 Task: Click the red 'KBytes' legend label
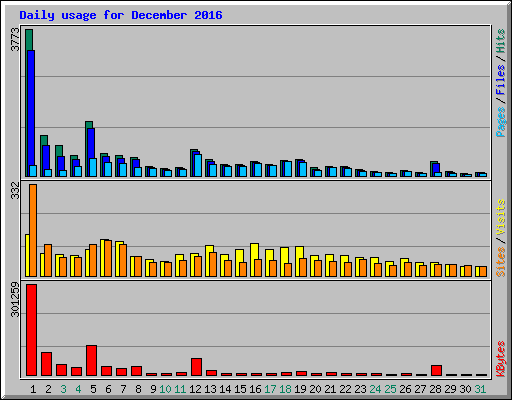(x=500, y=359)
